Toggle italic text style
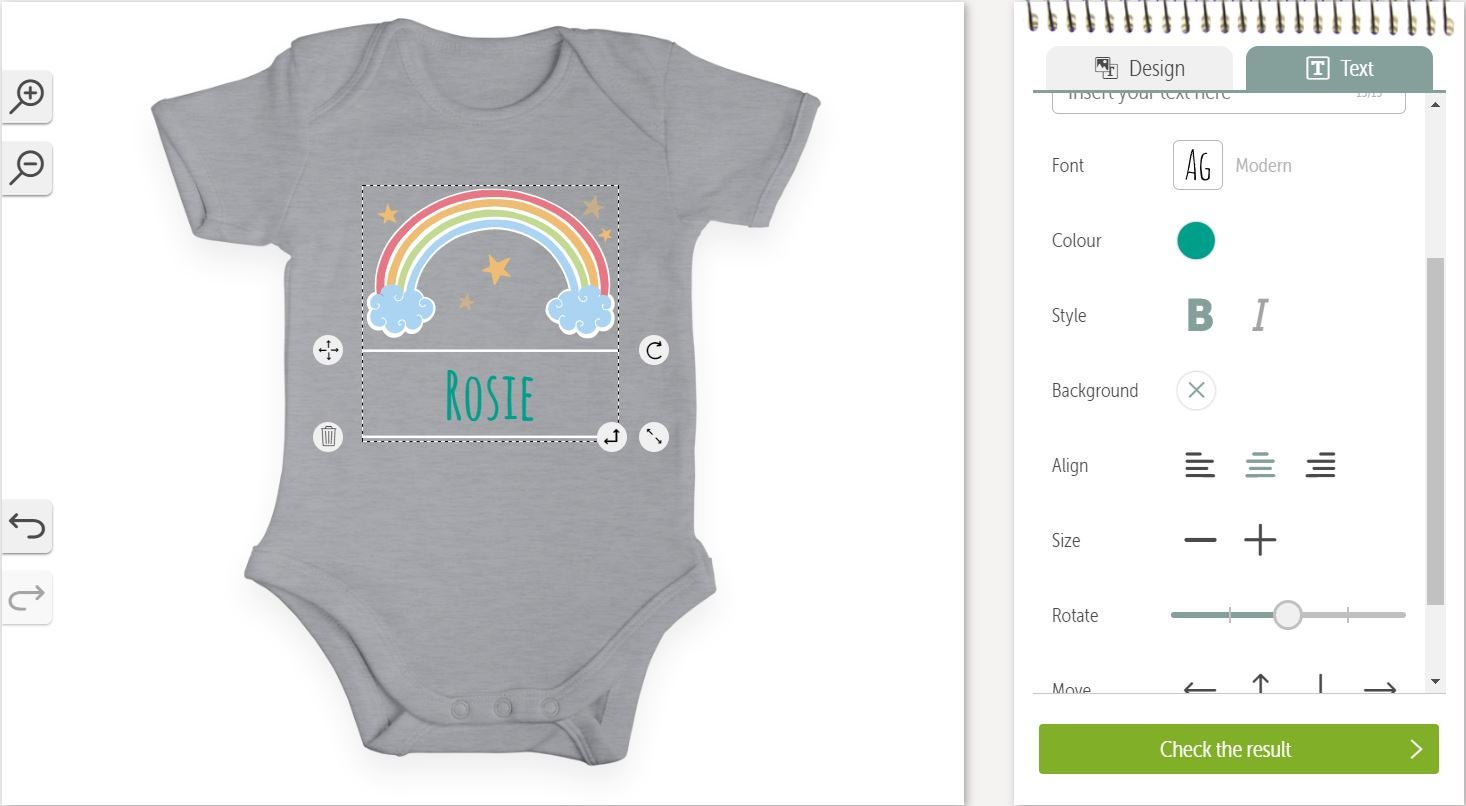The width and height of the screenshot is (1466, 806). click(1260, 315)
